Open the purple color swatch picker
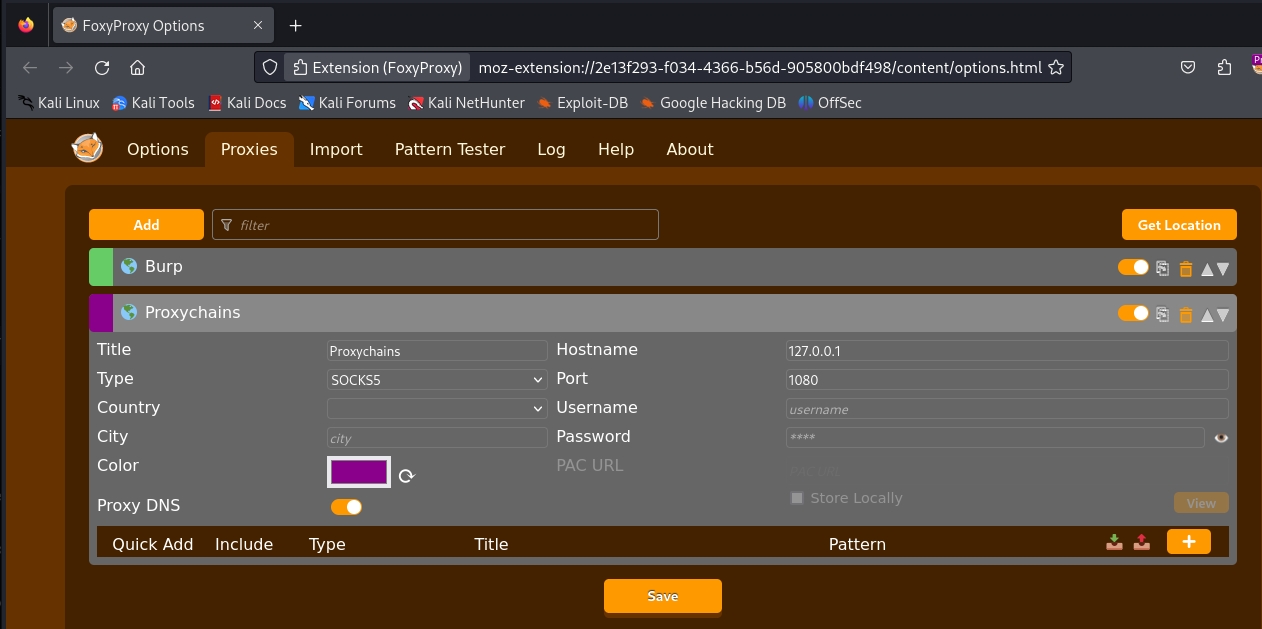 click(x=359, y=472)
